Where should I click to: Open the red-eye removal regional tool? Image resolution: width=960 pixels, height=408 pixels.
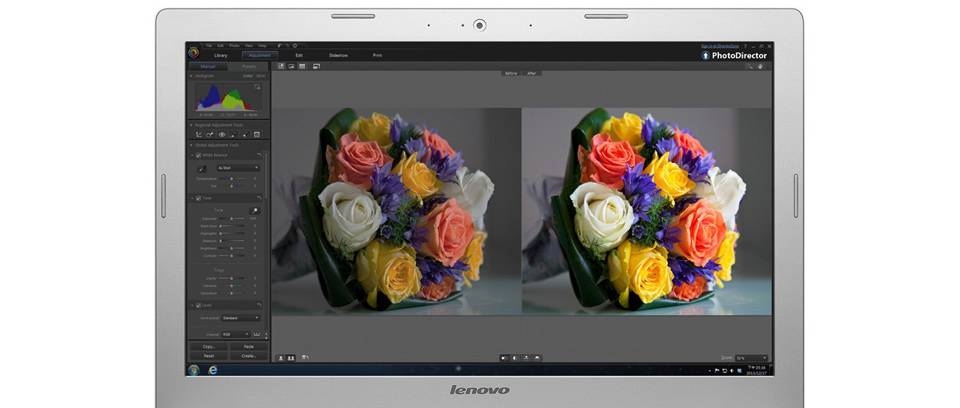point(222,134)
